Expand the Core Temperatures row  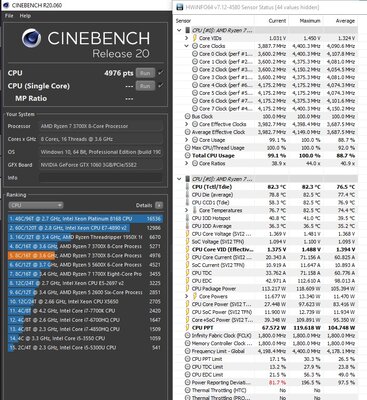pyautogui.click(x=187, y=210)
